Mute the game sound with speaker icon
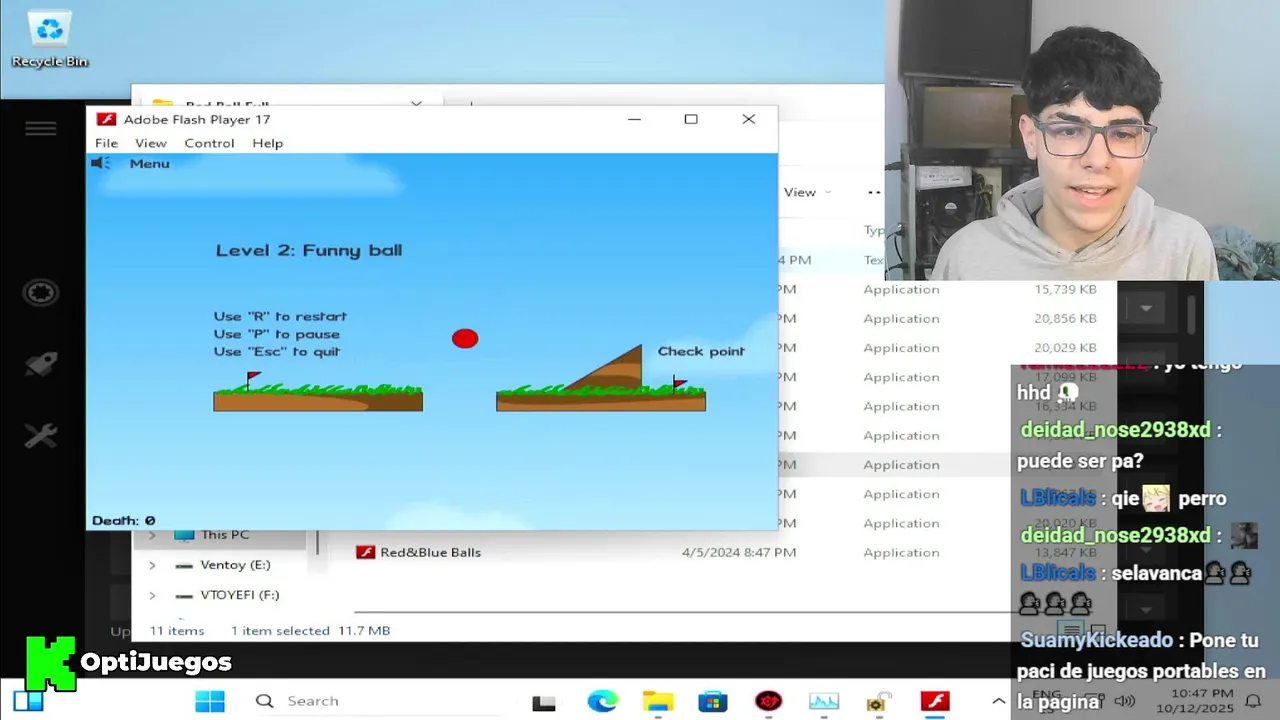The width and height of the screenshot is (1280, 720). pos(100,163)
